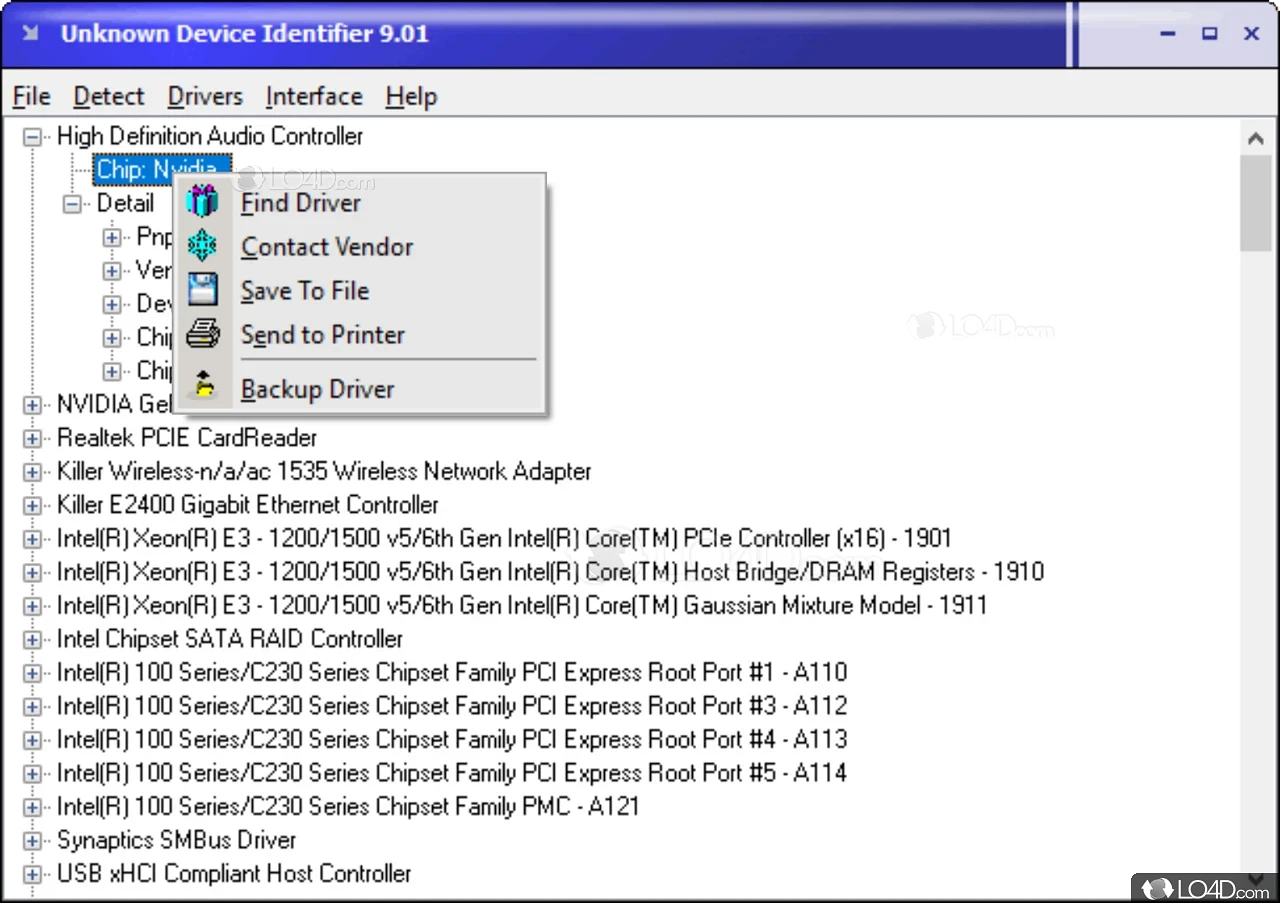Choose Backup Driver from context menu
This screenshot has width=1280, height=903.
pyautogui.click(x=360, y=388)
